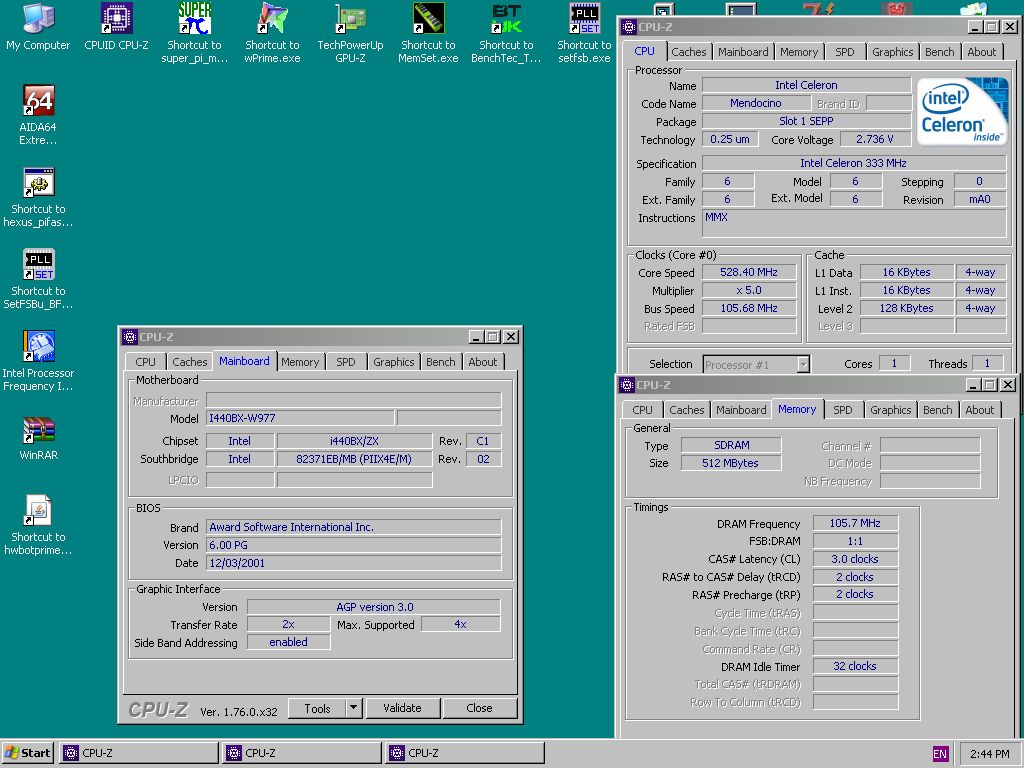Click the Southbridge value 82371EB/MB (PIIX4E/M)

(354, 459)
